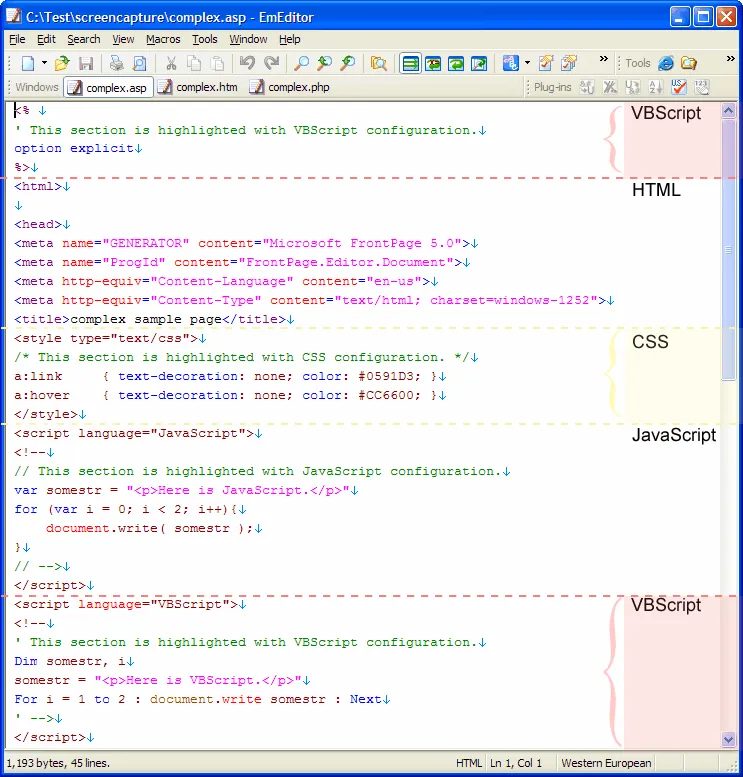Expand the Tools toolbar overflow chevron
This screenshot has width=743, height=777.
[731, 58]
